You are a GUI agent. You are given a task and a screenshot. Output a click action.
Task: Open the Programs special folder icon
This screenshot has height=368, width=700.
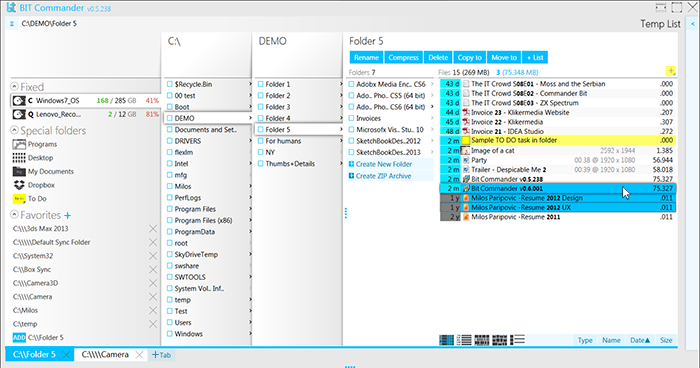(x=19, y=144)
